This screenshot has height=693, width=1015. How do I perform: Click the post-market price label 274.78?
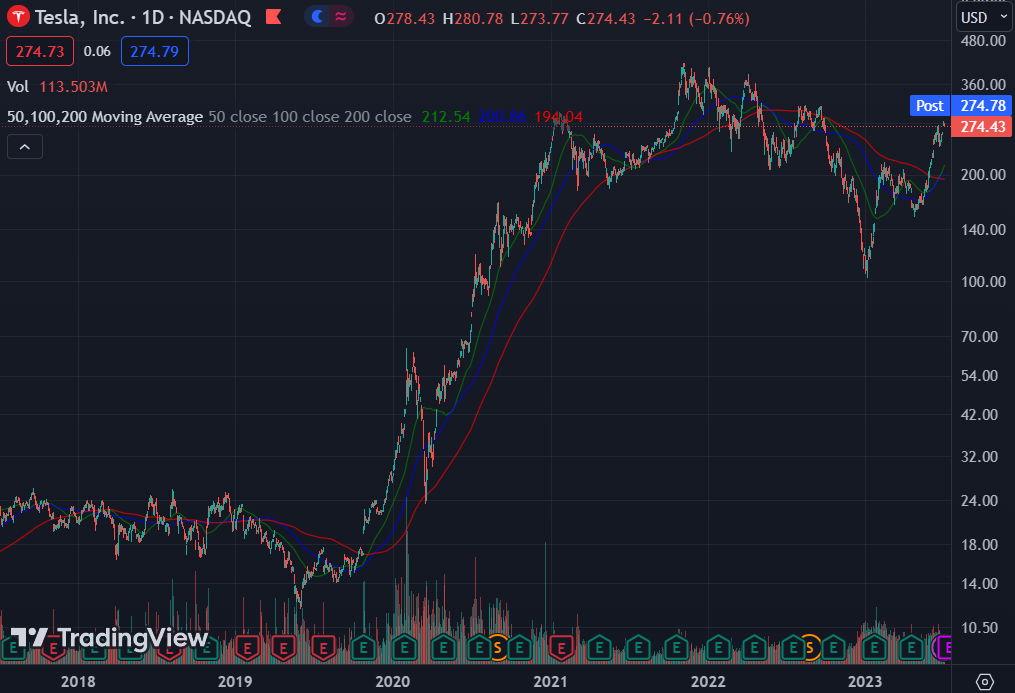983,105
